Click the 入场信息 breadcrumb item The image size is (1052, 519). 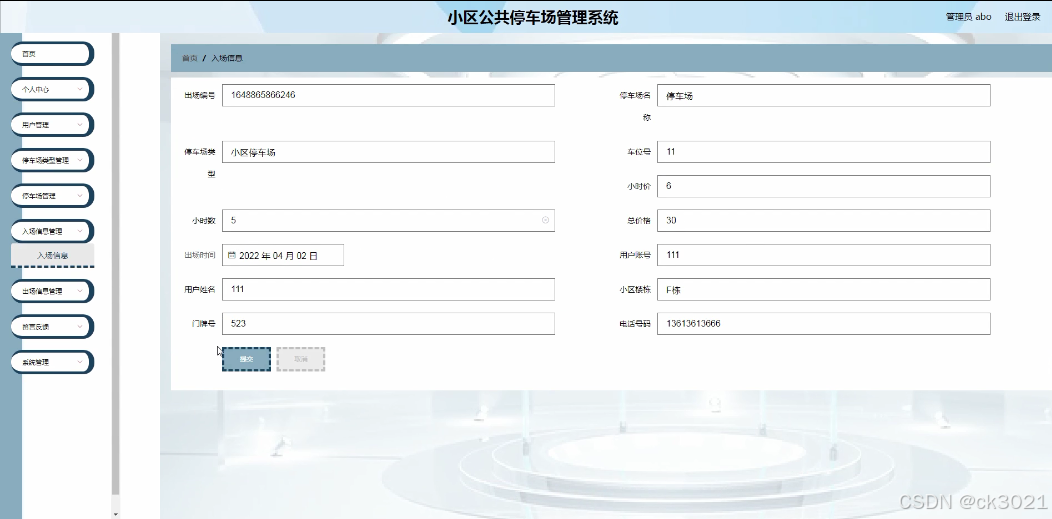[x=227, y=58]
